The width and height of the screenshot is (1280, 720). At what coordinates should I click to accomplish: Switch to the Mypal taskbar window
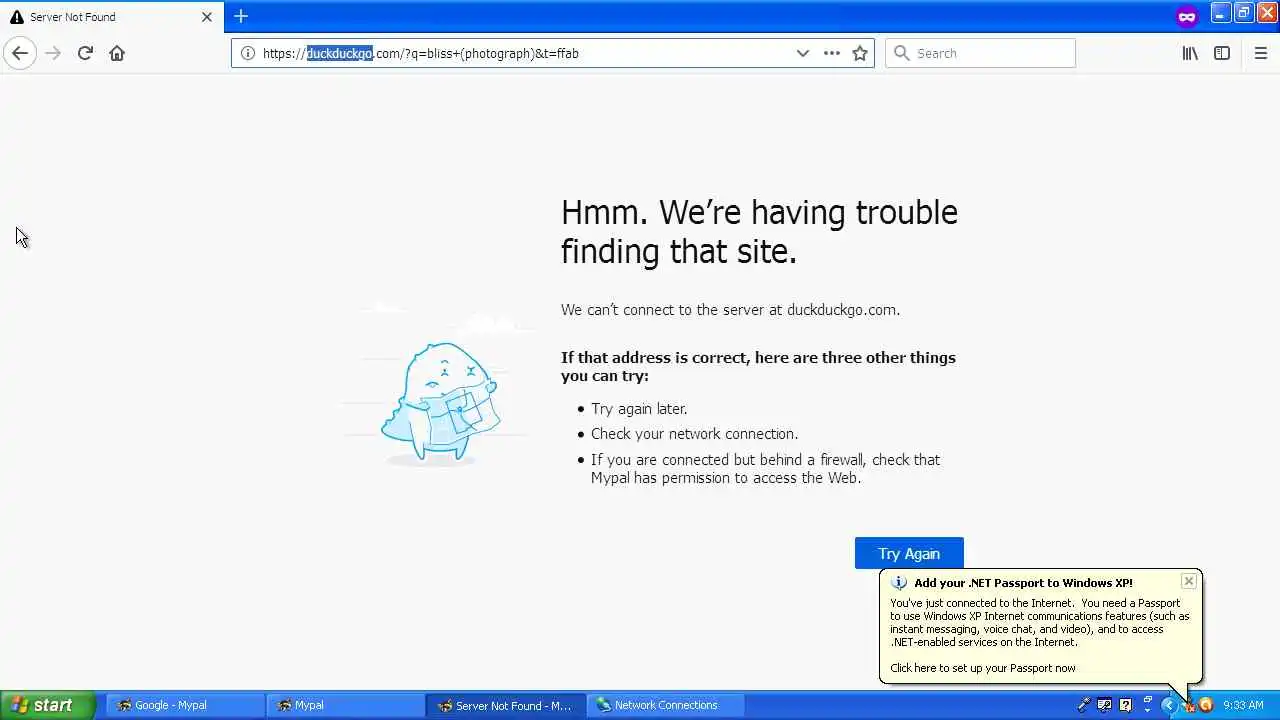[x=345, y=705]
